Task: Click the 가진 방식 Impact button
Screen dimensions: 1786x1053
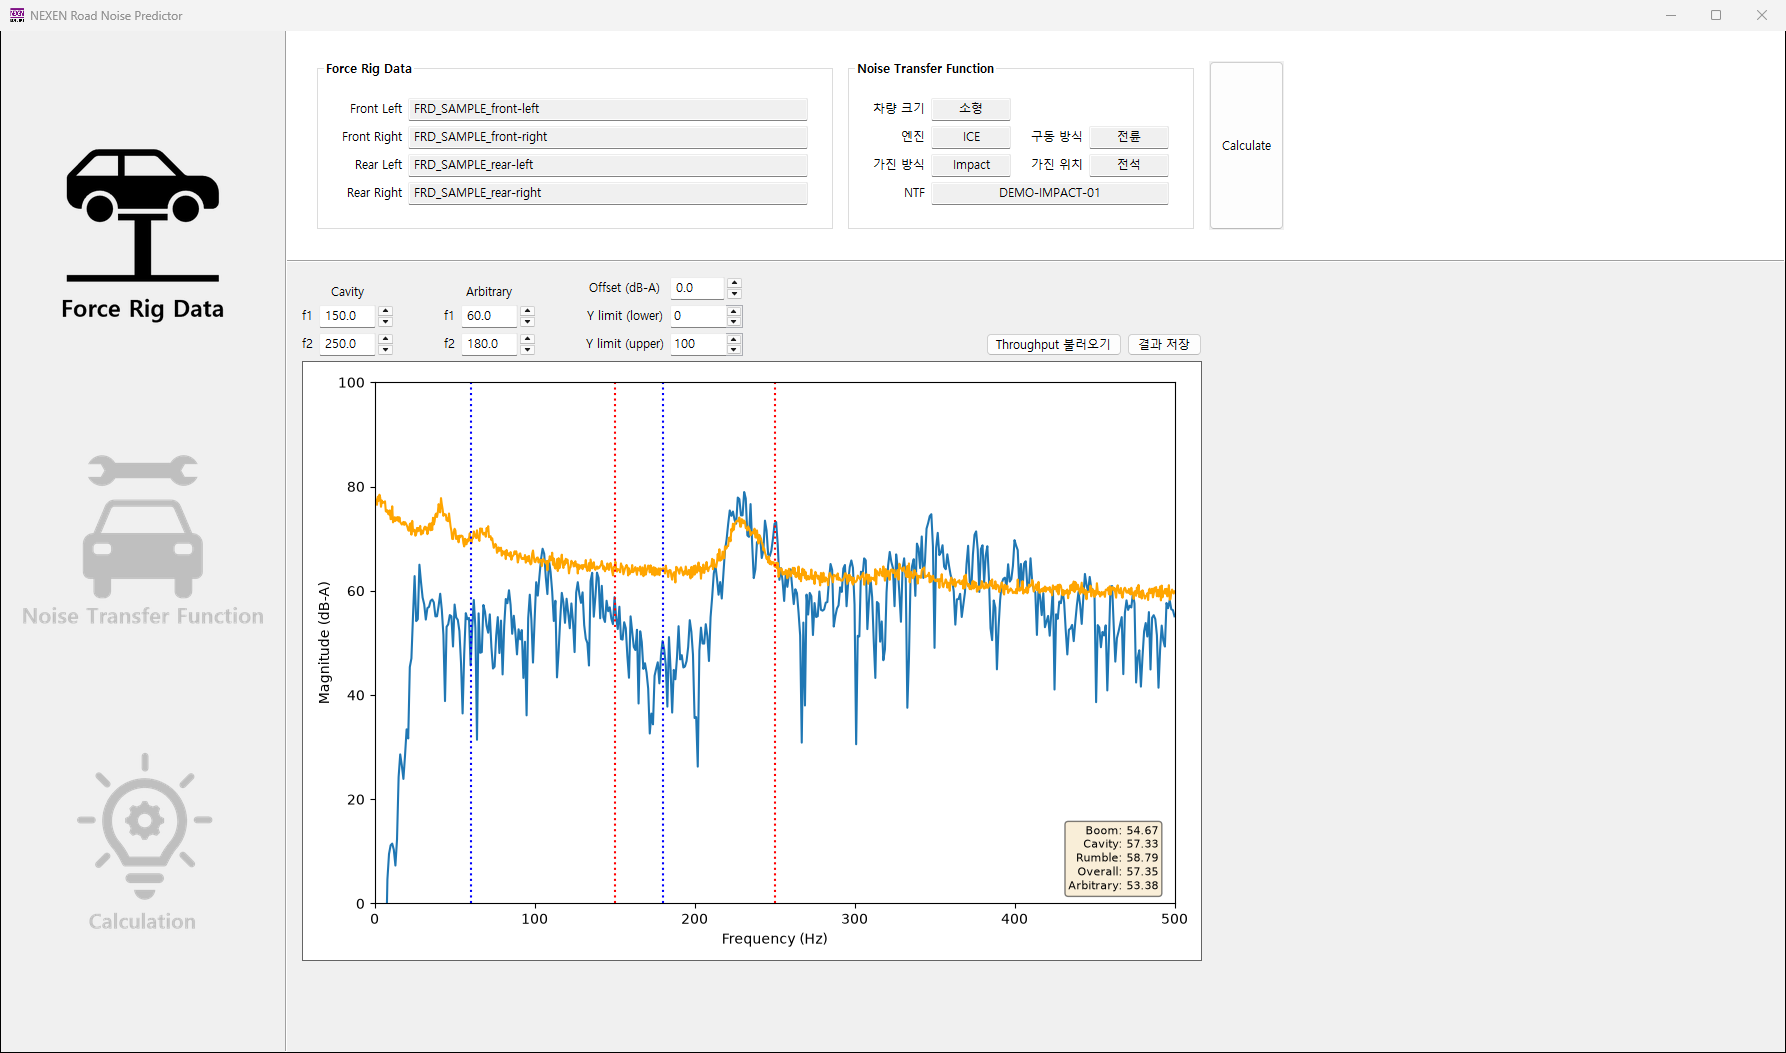Action: pos(971,165)
